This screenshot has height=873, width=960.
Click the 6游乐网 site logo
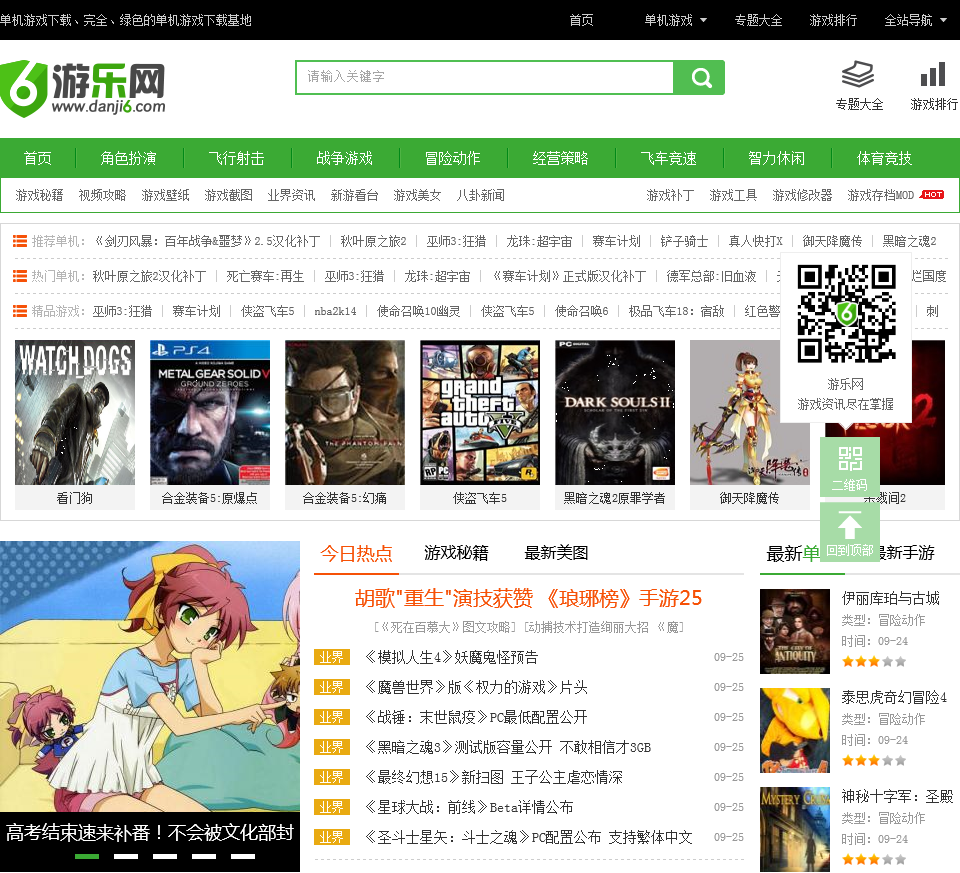tap(83, 88)
